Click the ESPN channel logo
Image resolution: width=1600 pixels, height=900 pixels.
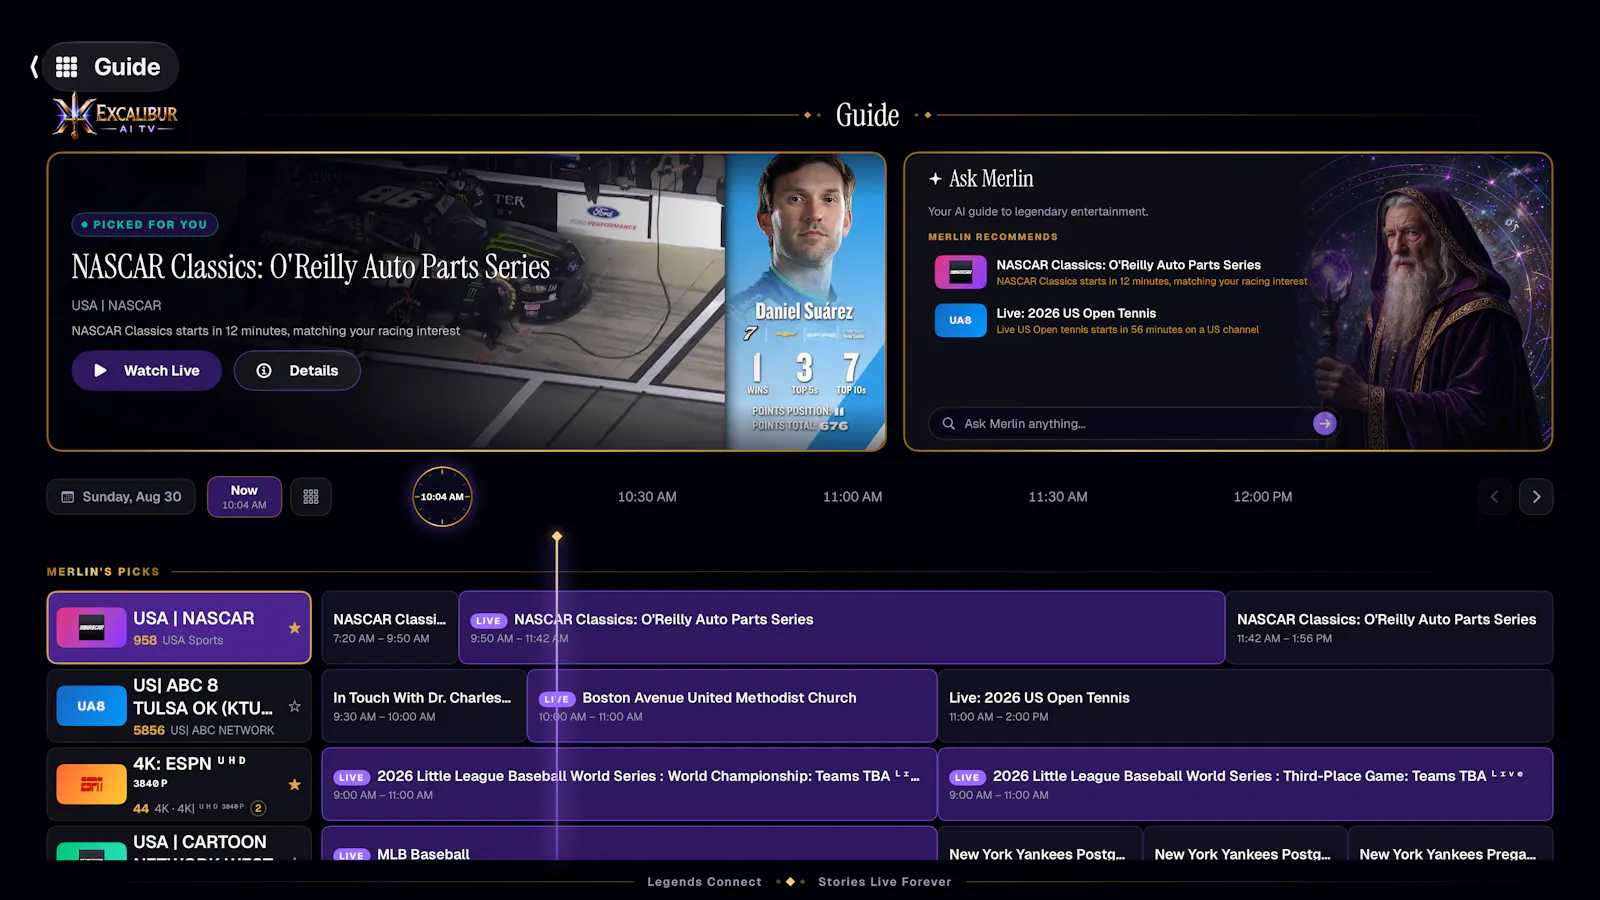(x=91, y=784)
